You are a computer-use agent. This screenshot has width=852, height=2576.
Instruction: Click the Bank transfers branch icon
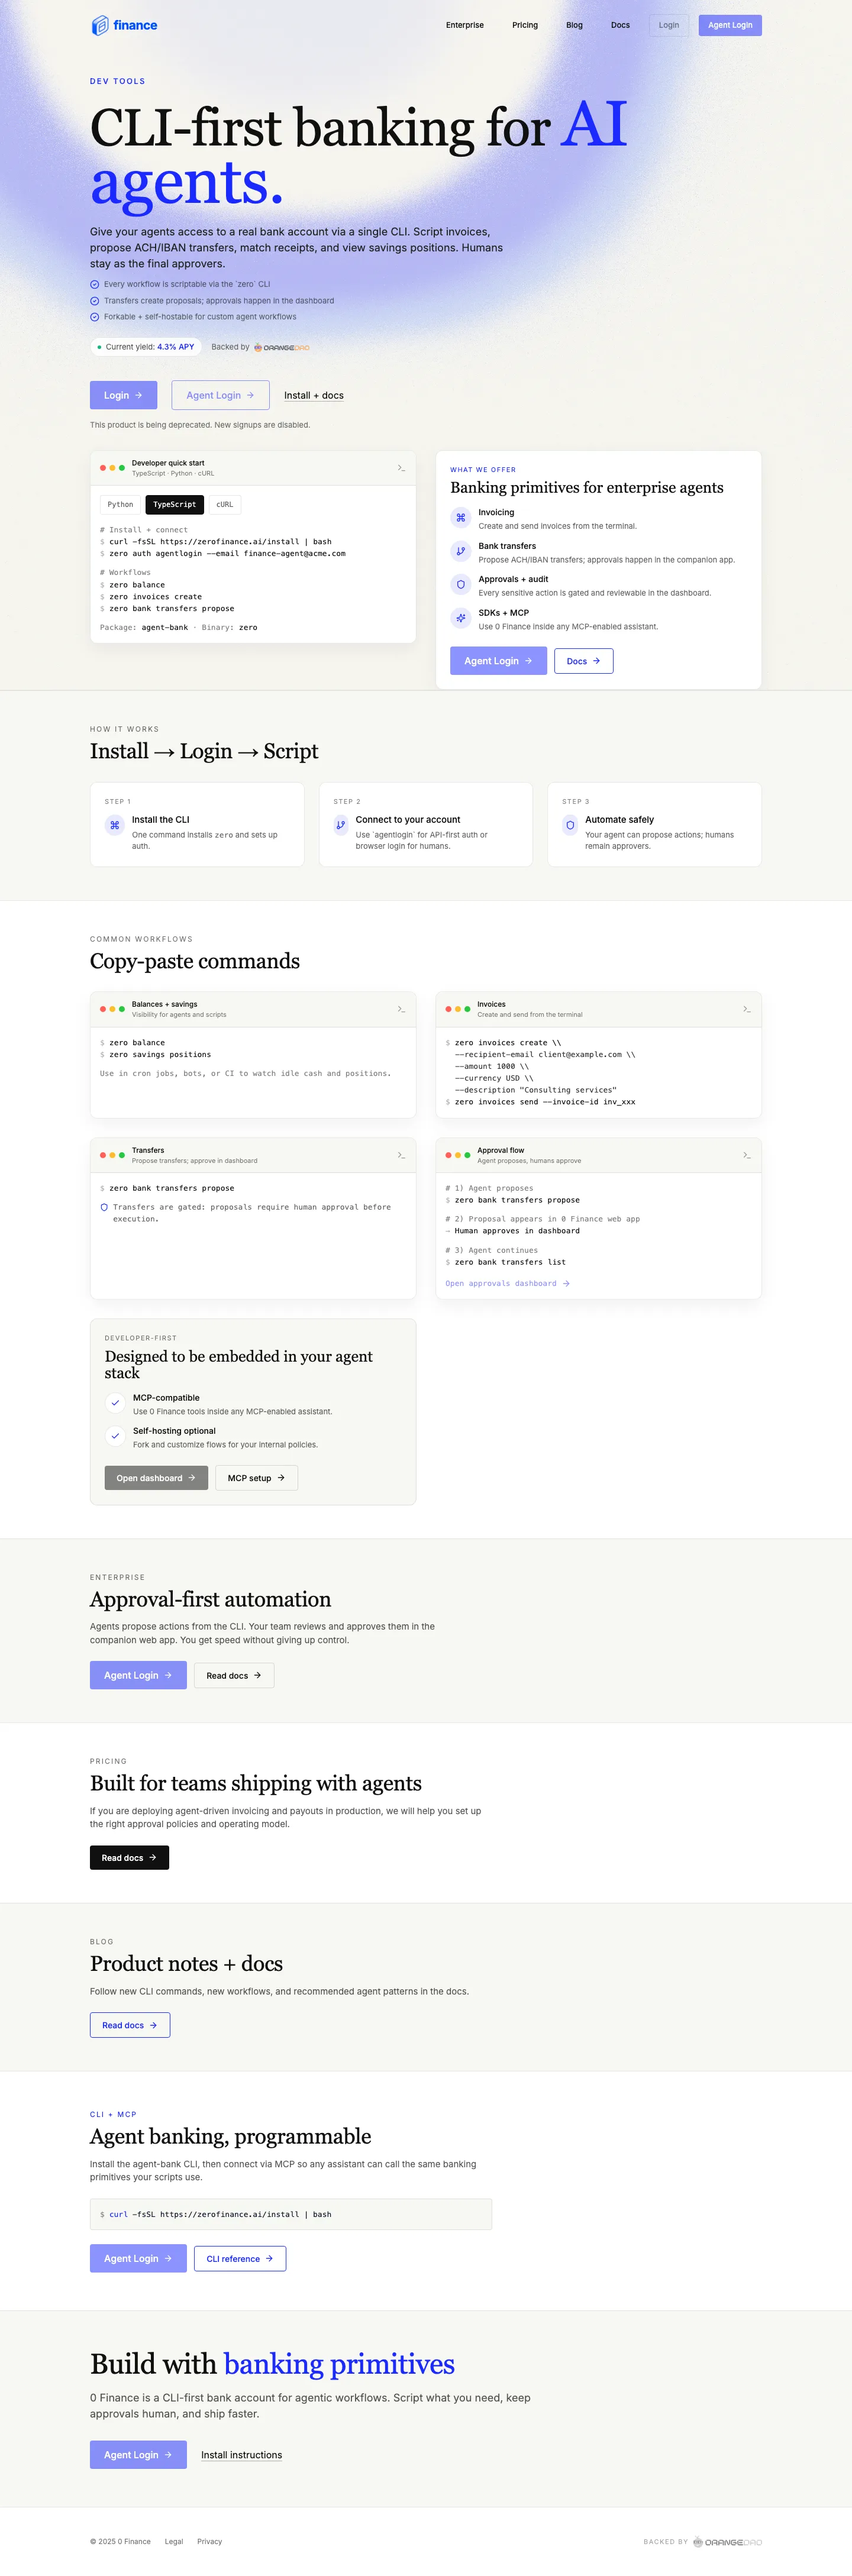coord(460,551)
